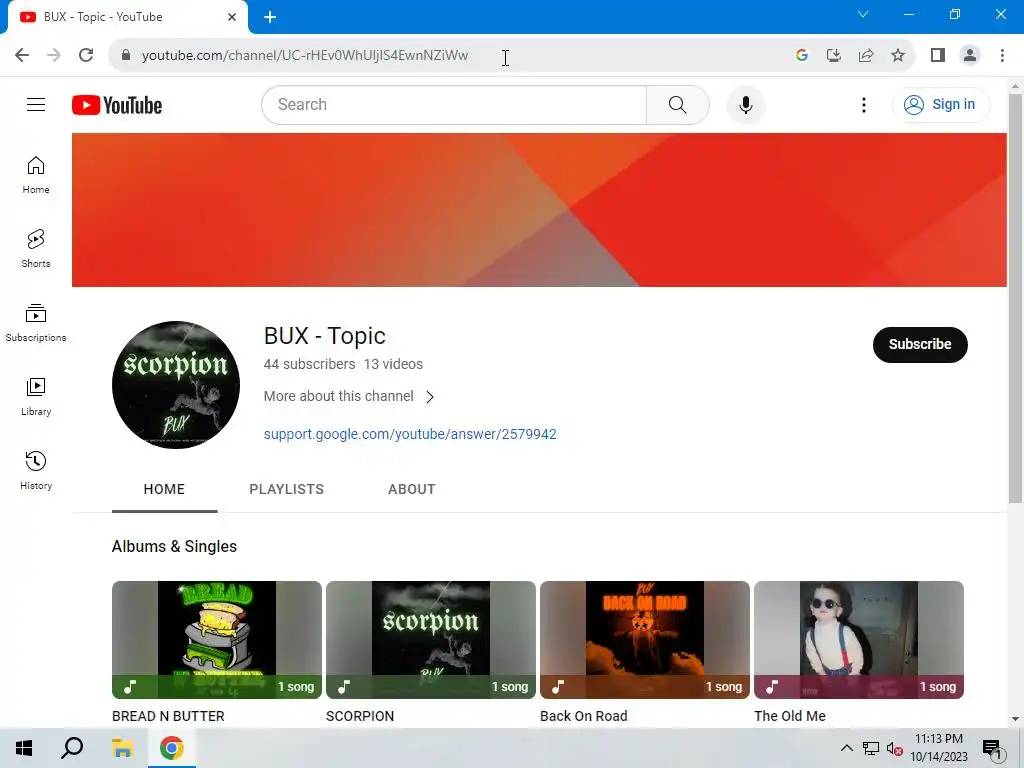Open the BREAD N BUTTER album thumbnail
1024x768 pixels.
coord(217,639)
